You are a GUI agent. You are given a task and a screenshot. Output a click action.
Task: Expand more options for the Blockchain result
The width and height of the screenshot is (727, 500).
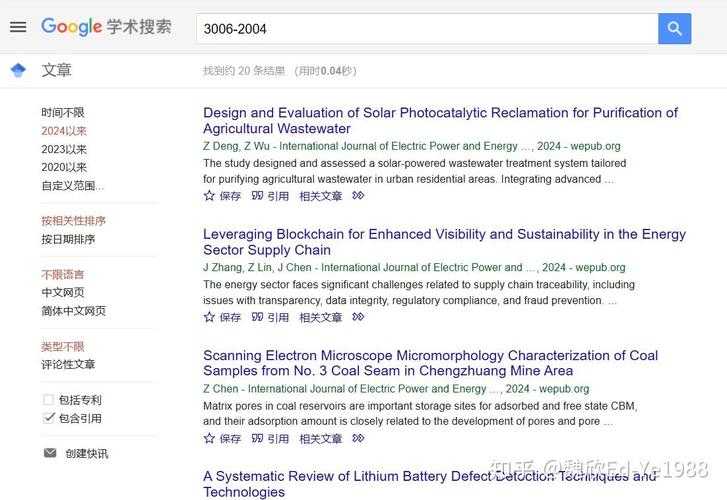pyautogui.click(x=358, y=317)
